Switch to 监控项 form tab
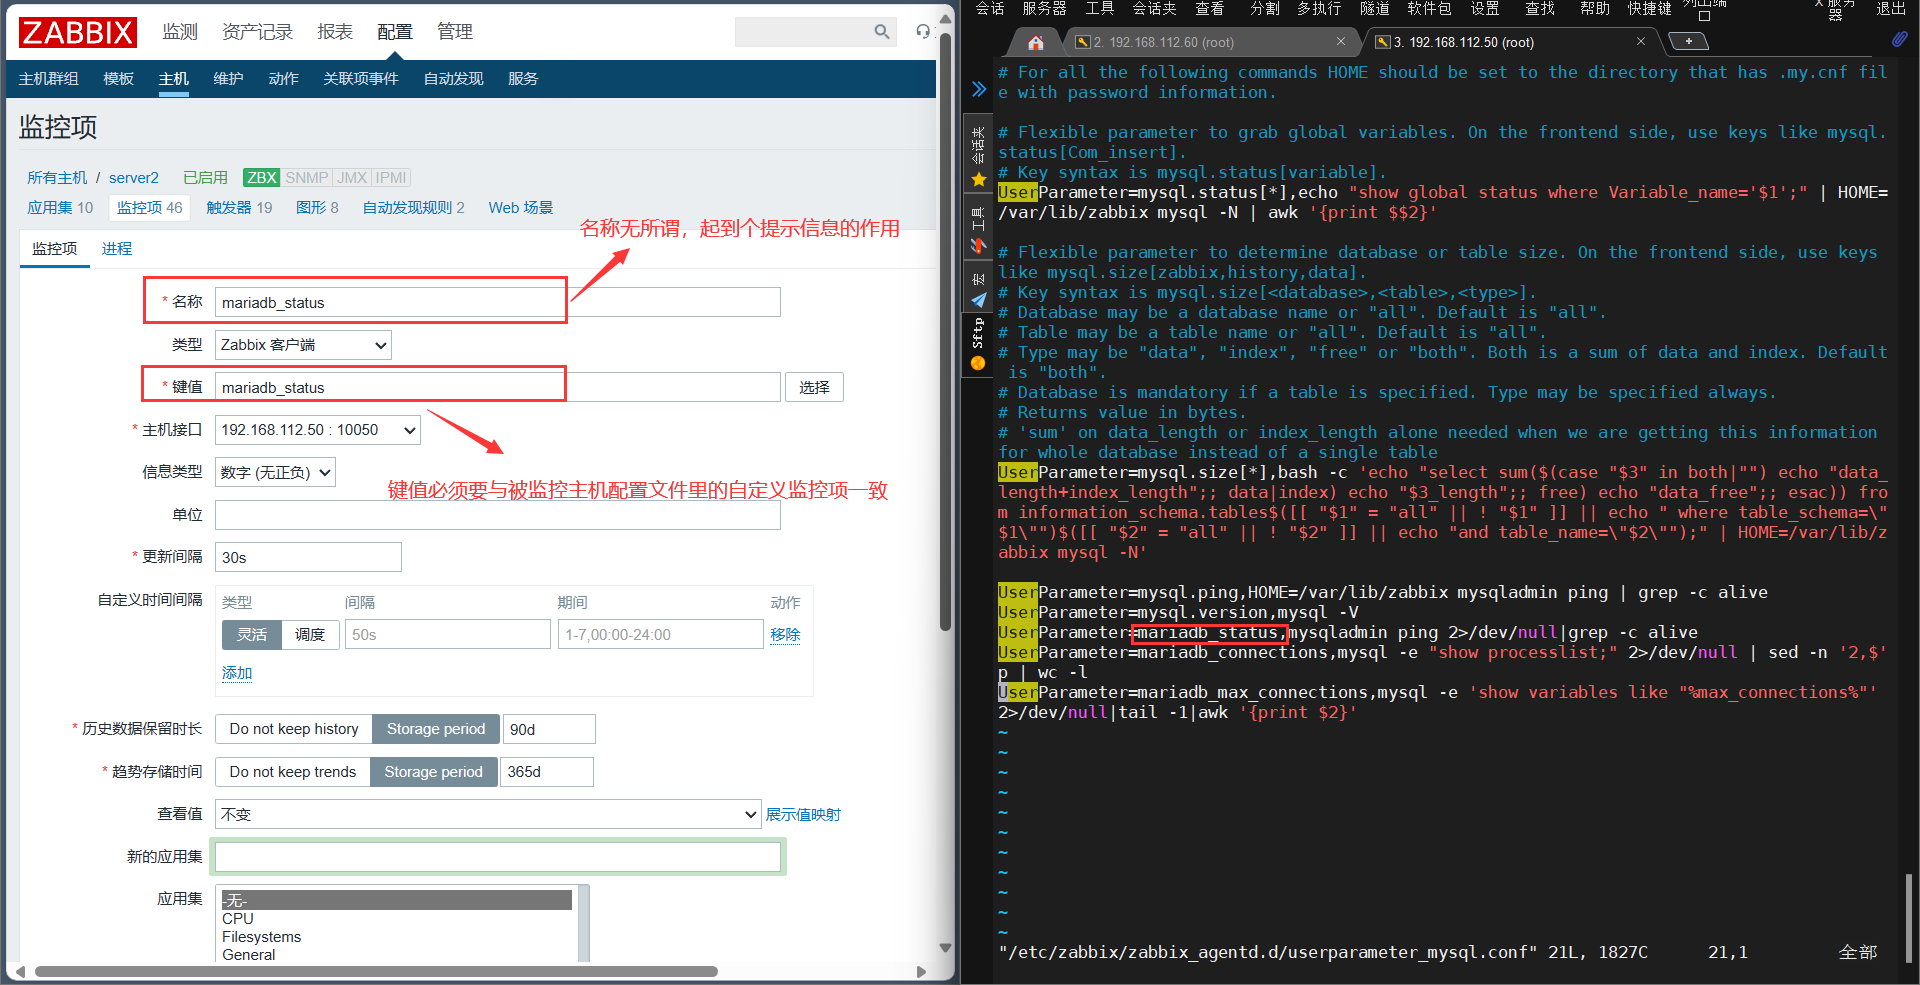 [x=55, y=249]
